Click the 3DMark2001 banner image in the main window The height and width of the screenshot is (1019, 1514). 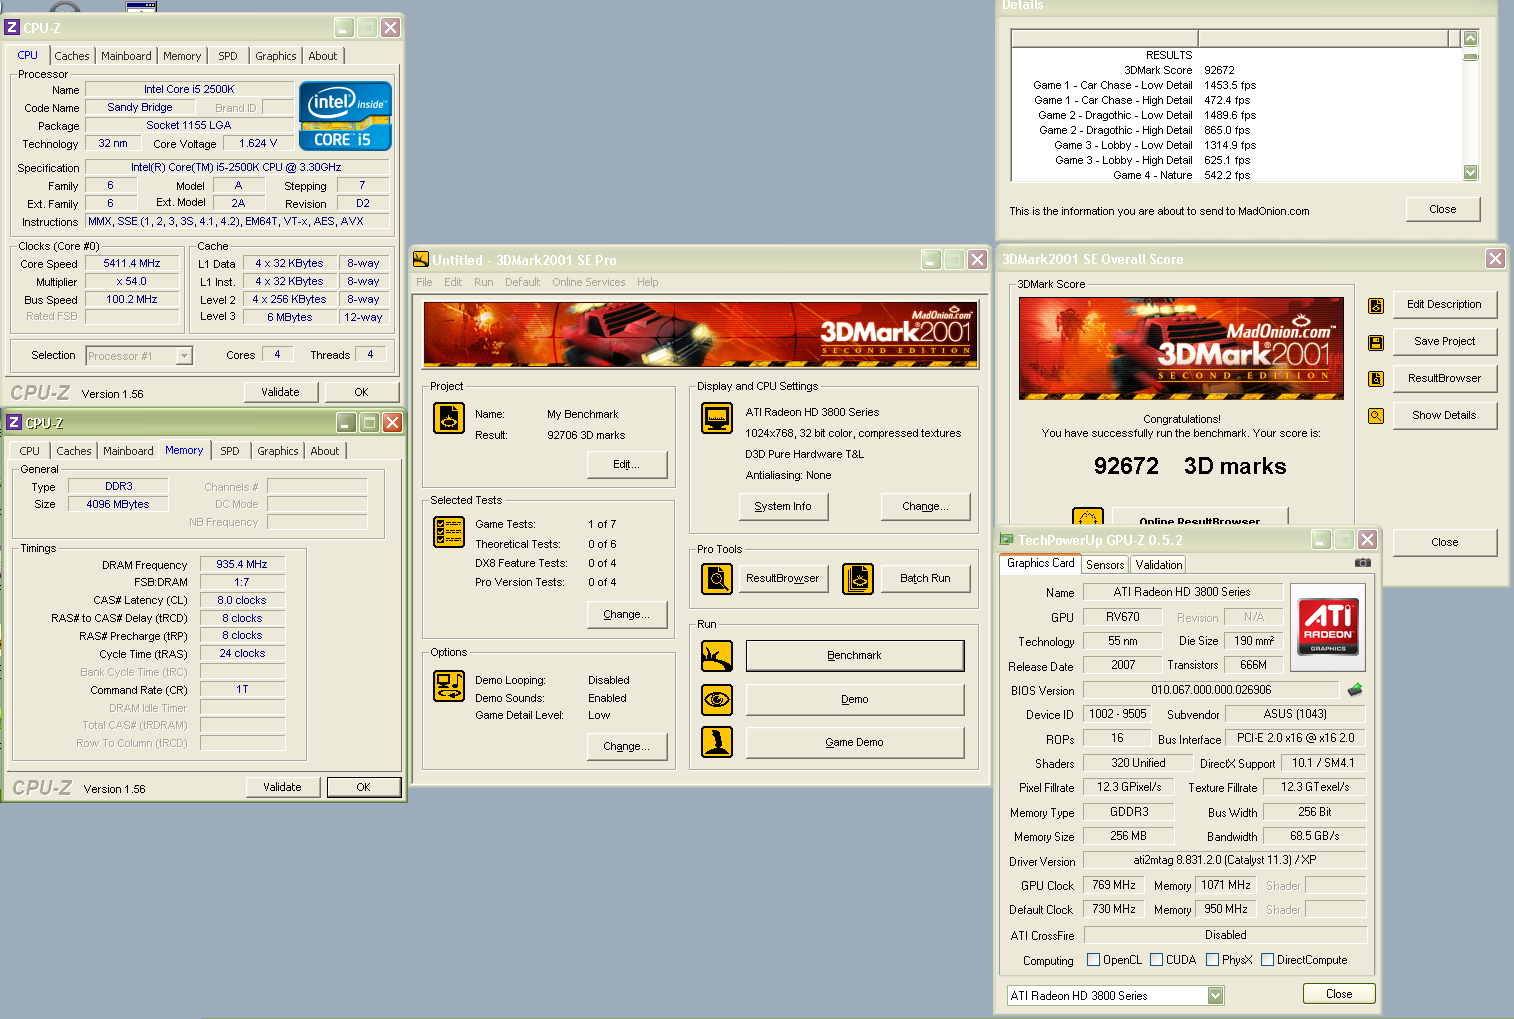(x=700, y=335)
